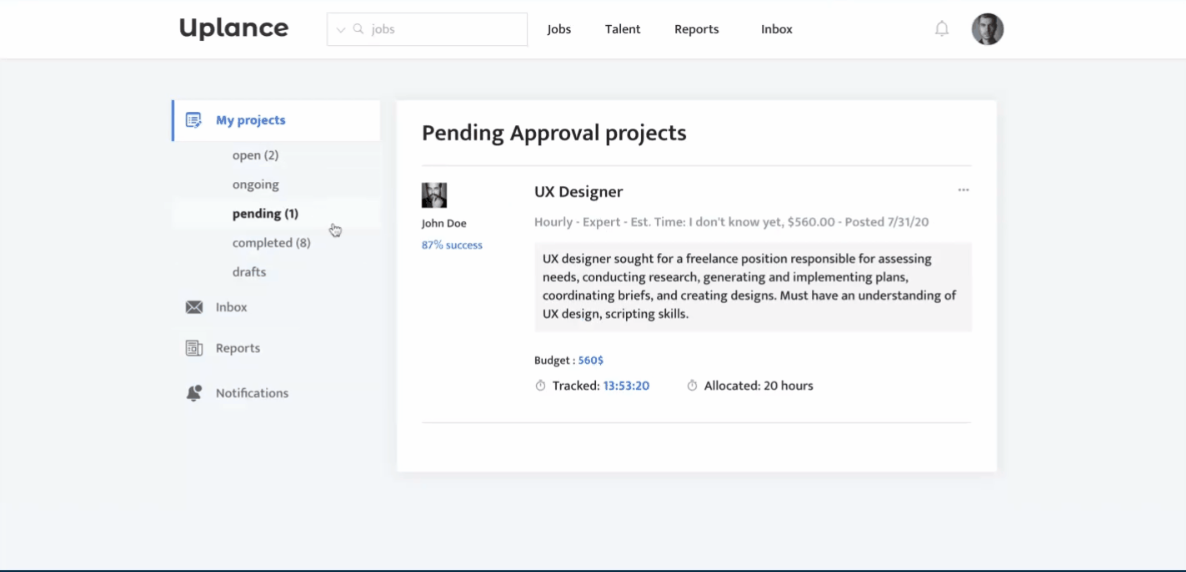Image resolution: width=1186 pixels, height=572 pixels.
Task: Click the search magnifier icon
Action: pos(358,29)
